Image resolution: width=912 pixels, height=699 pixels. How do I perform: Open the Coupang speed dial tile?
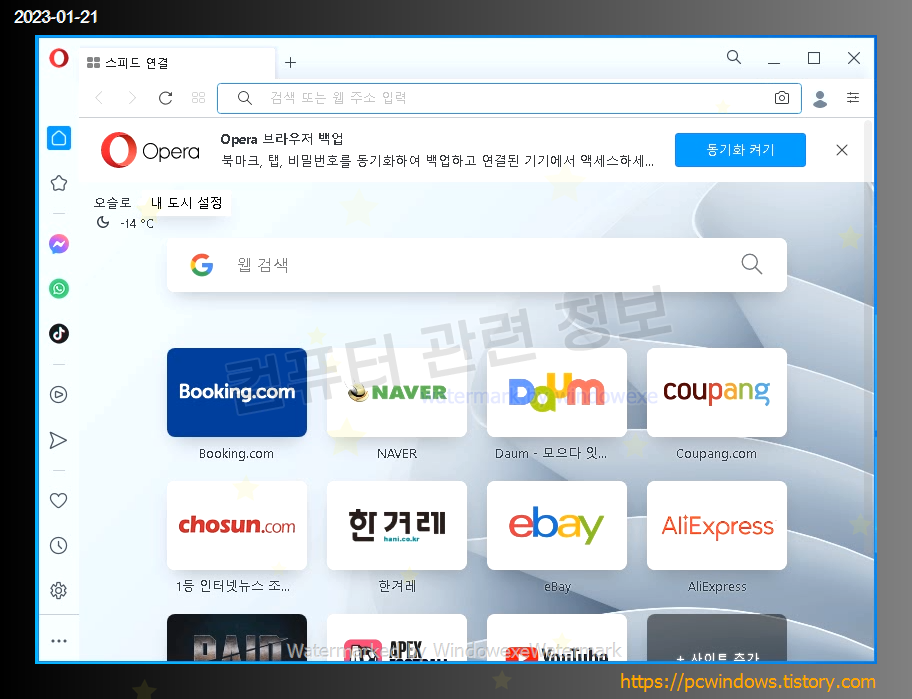click(717, 393)
